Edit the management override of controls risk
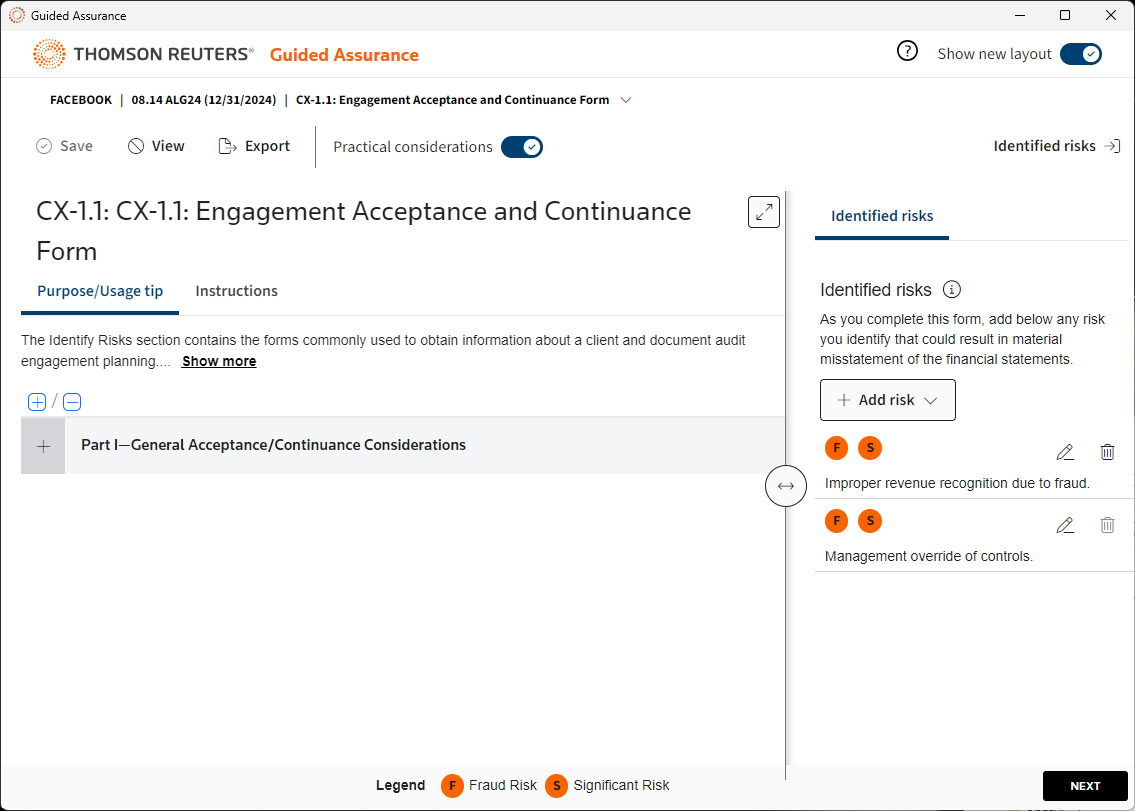This screenshot has width=1135, height=811. [1065, 525]
